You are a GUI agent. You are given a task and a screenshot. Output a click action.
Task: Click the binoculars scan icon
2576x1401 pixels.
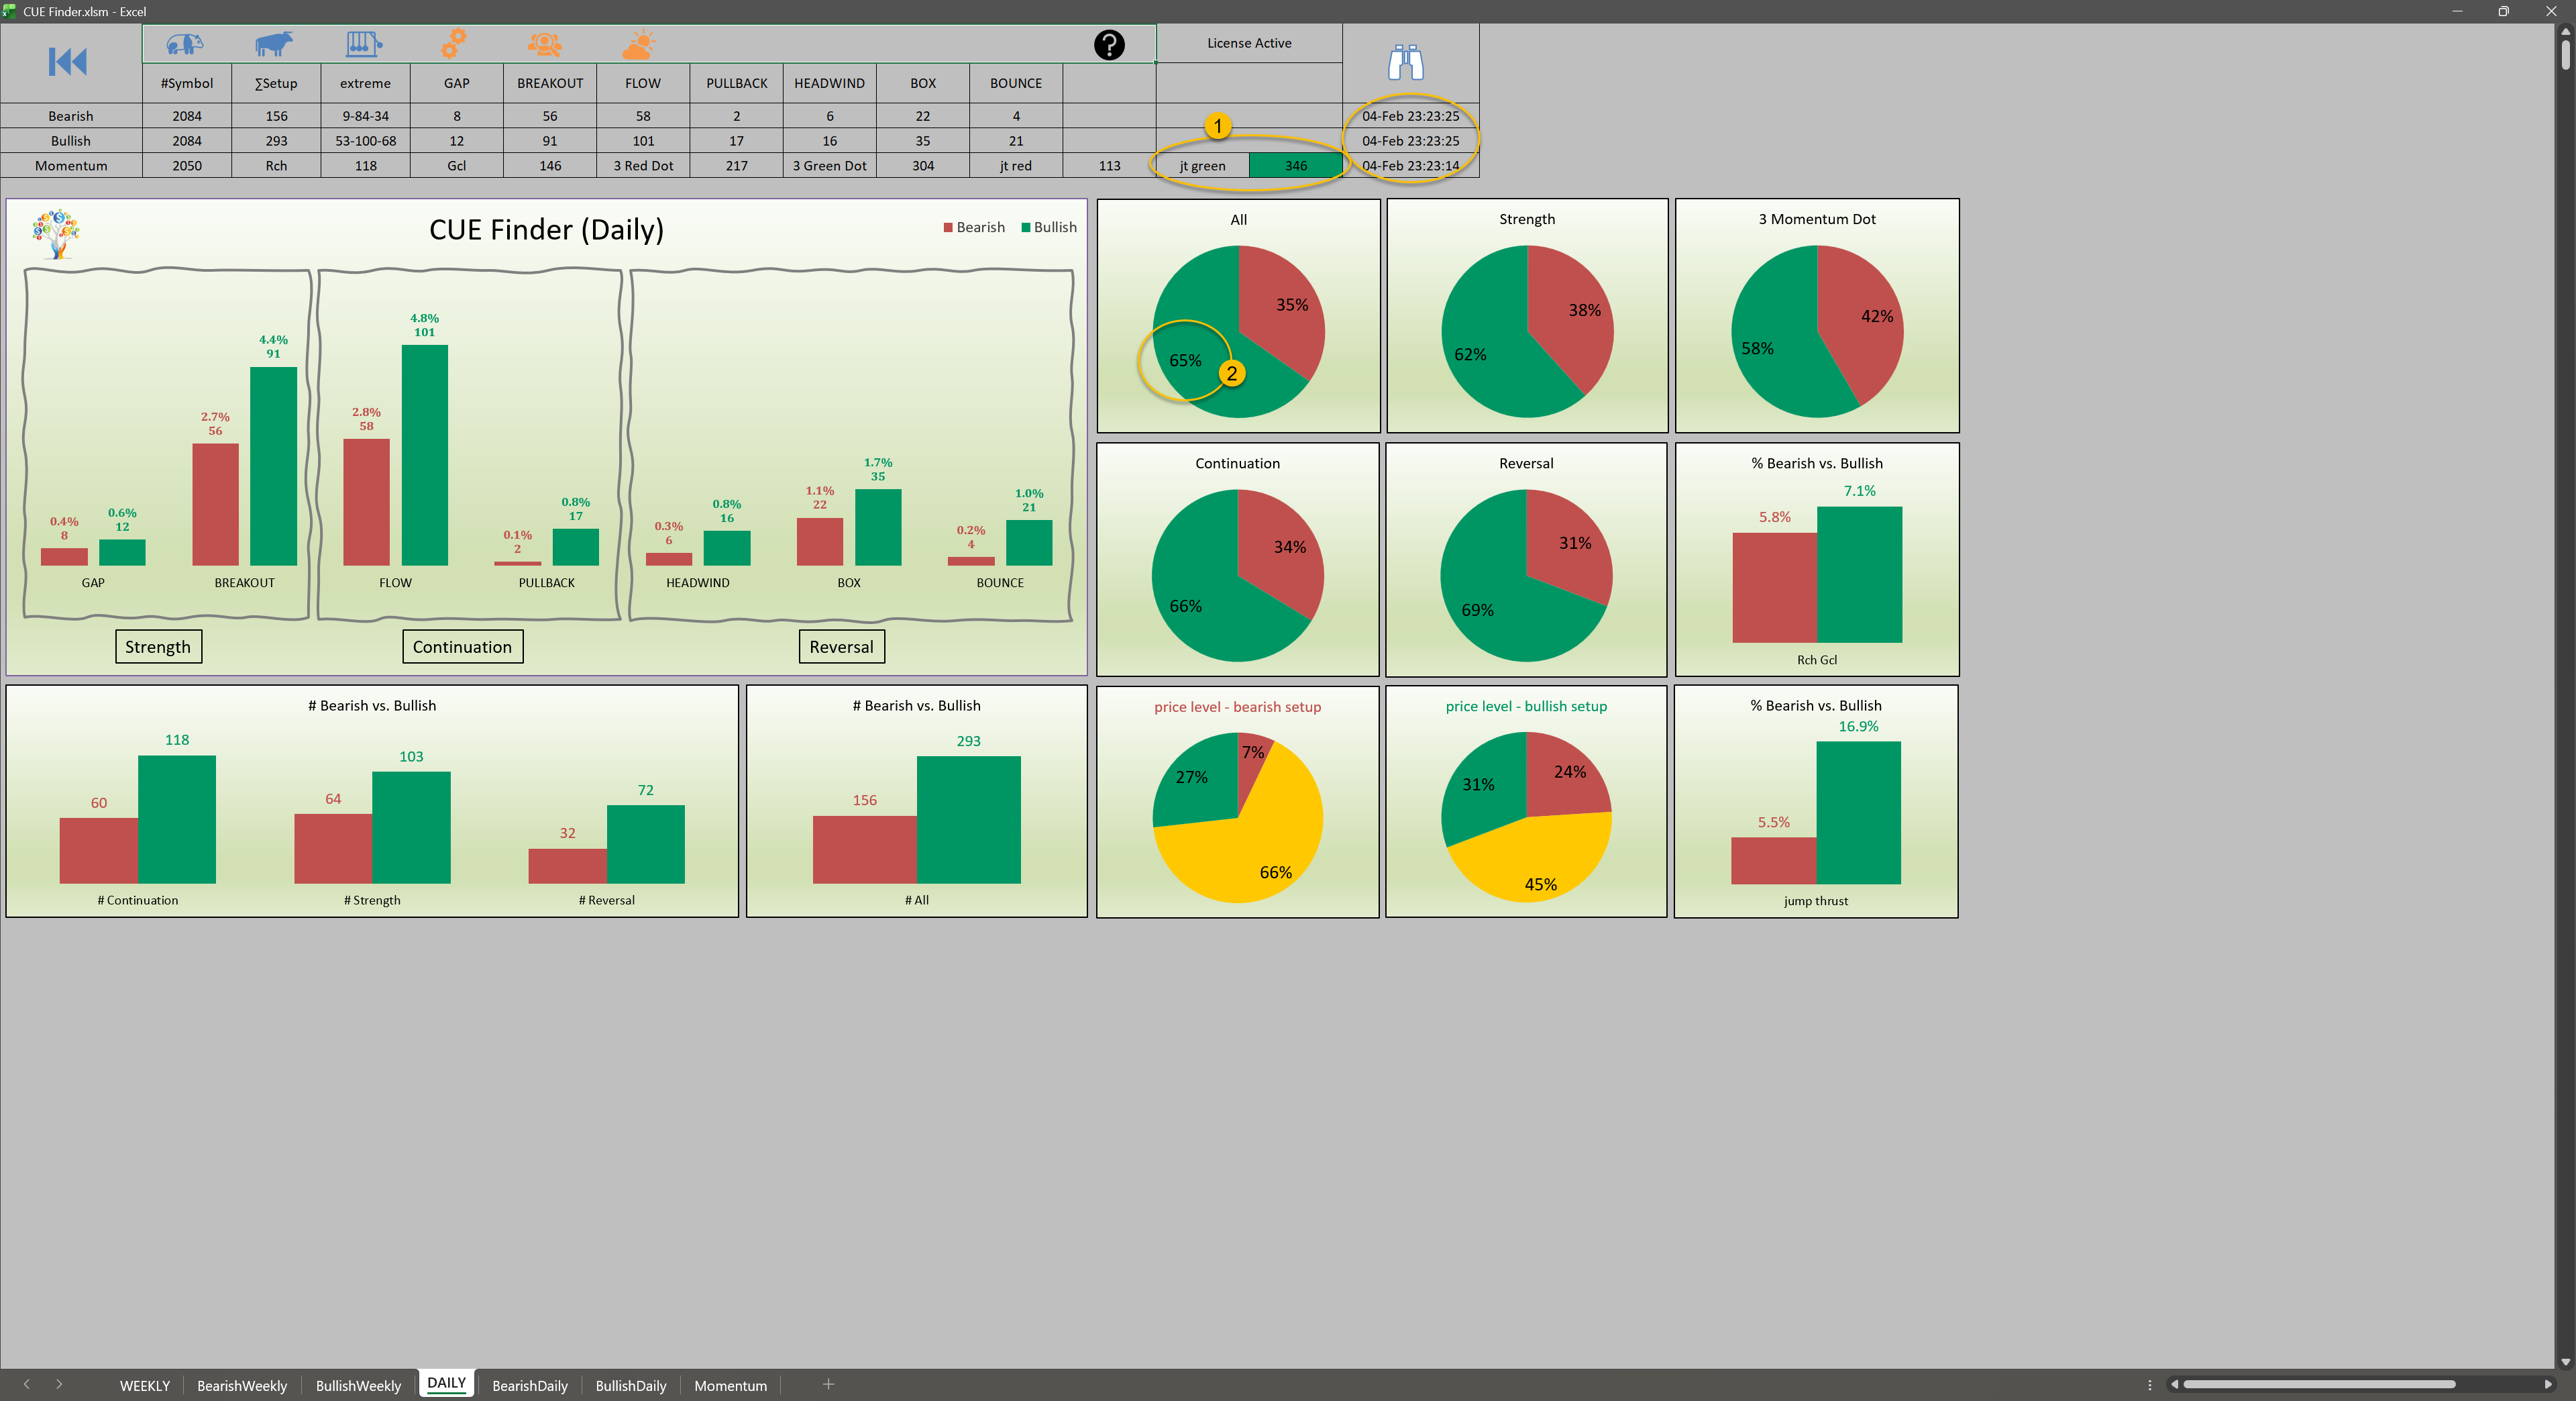coord(1406,62)
